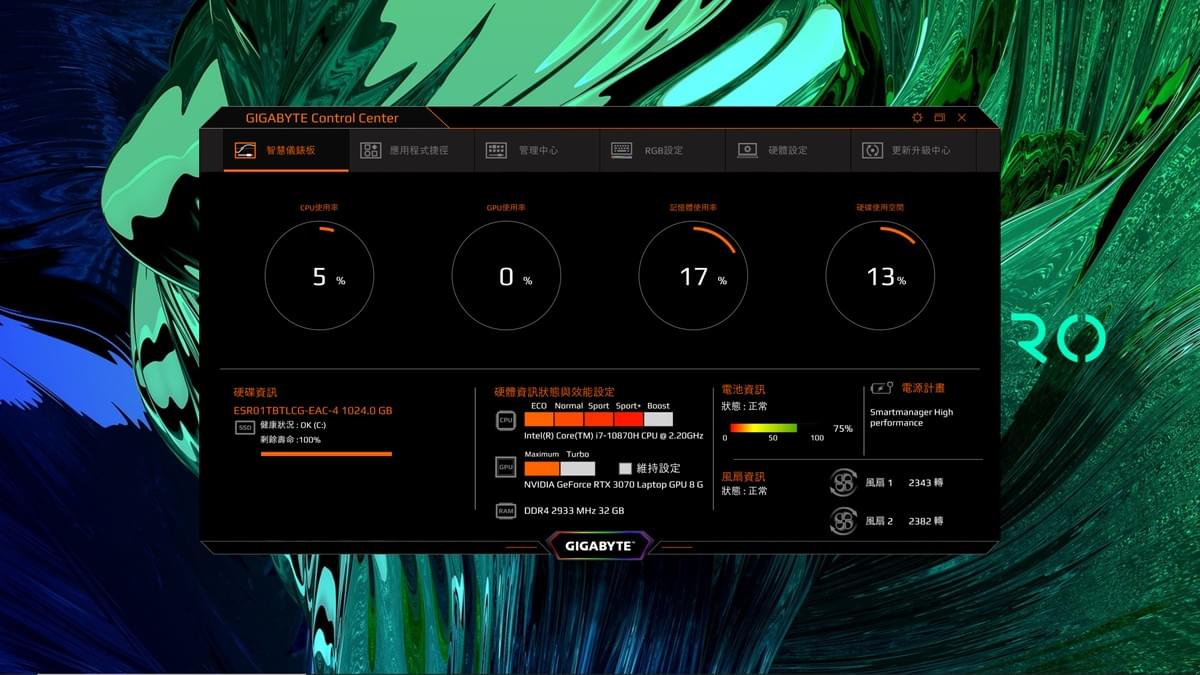Click the 硬碟使用空間 gauge showing 13%
1200x675 pixels.
pos(880,276)
